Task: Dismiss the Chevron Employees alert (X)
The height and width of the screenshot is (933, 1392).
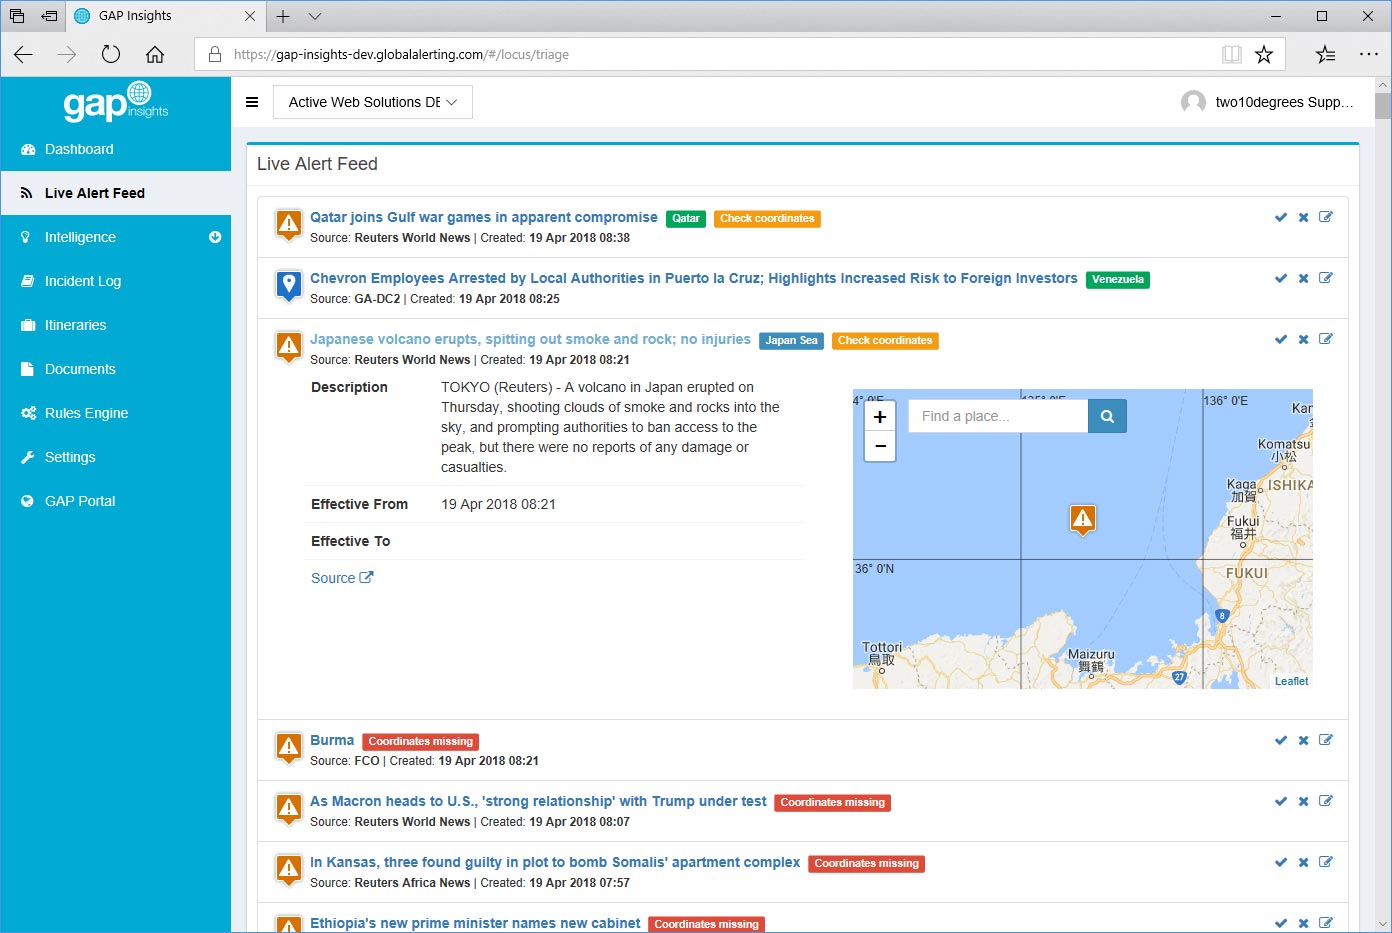Action: [1303, 278]
